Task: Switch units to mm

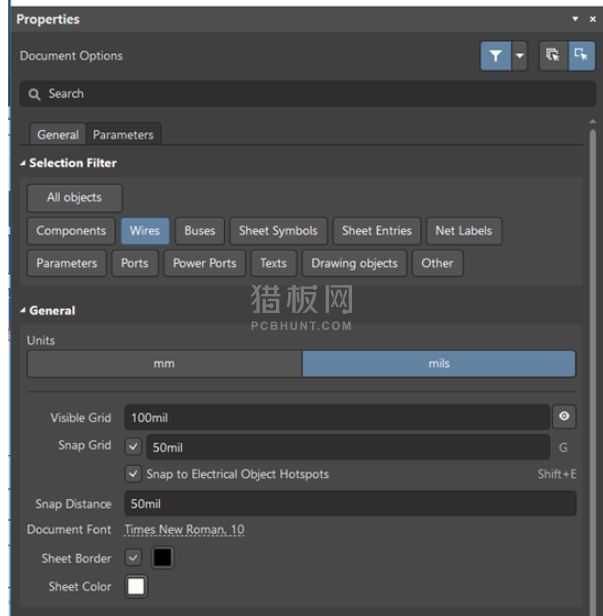Action: 164,364
